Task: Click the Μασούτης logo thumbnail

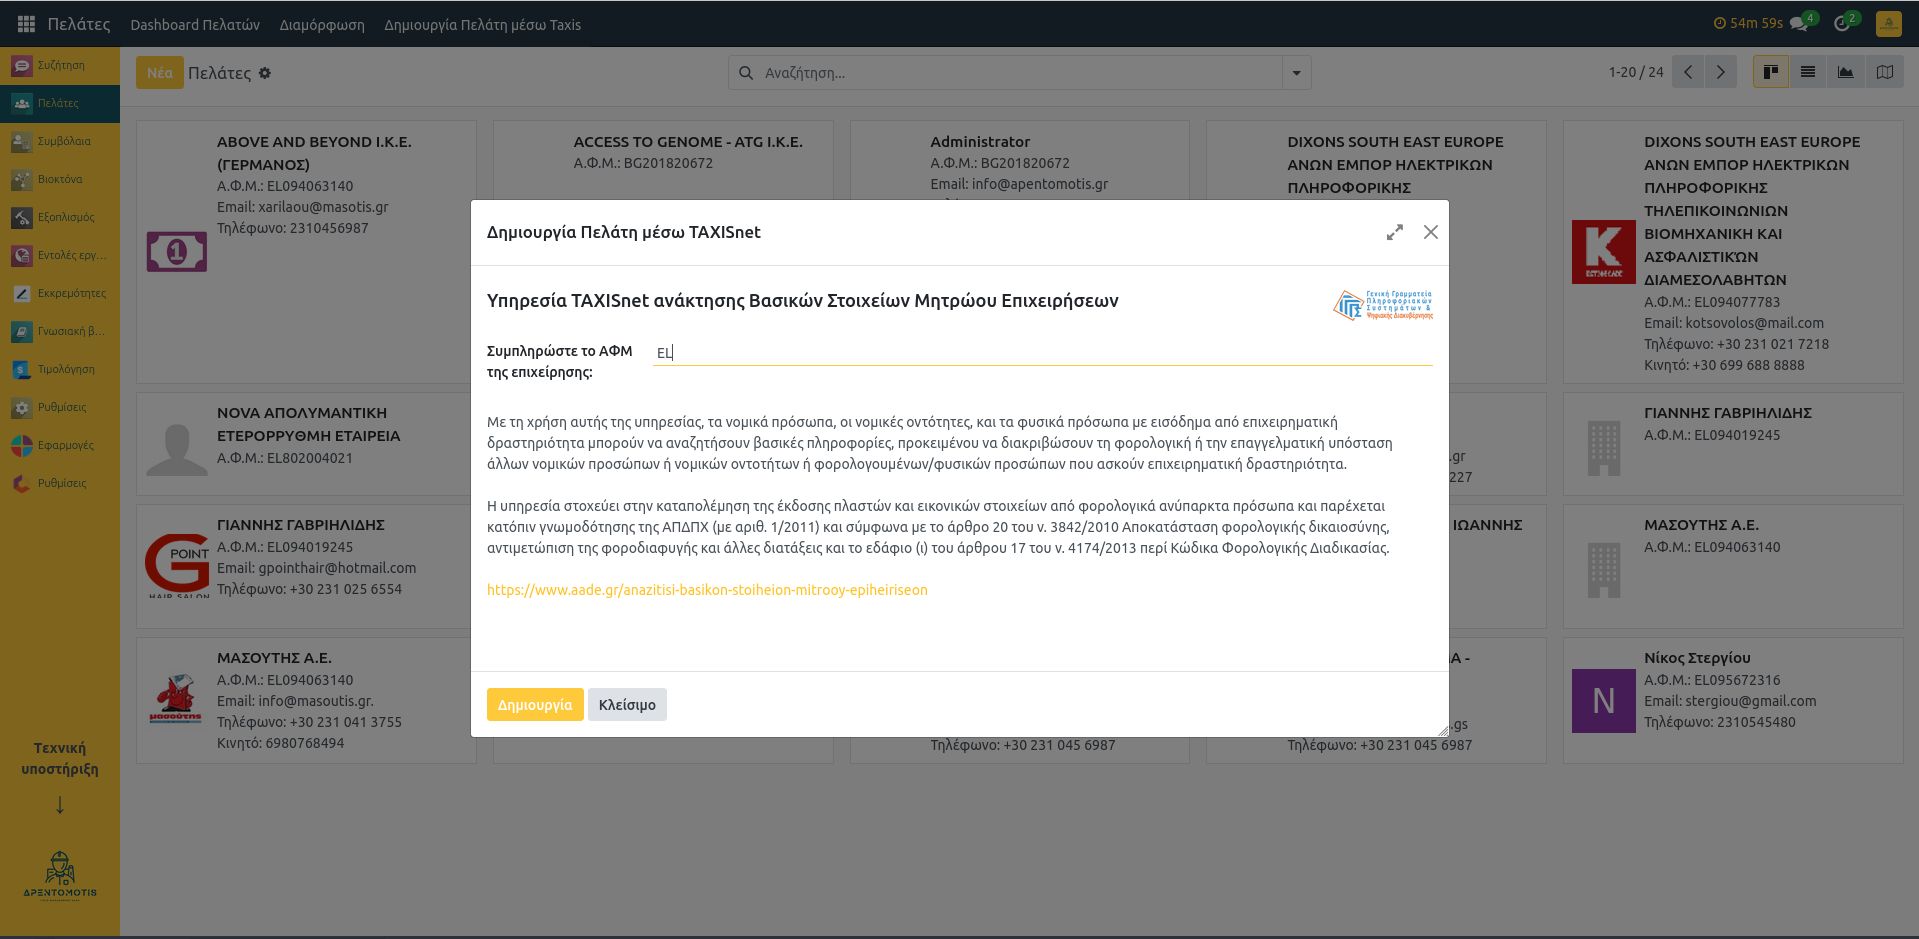Action: click(177, 699)
